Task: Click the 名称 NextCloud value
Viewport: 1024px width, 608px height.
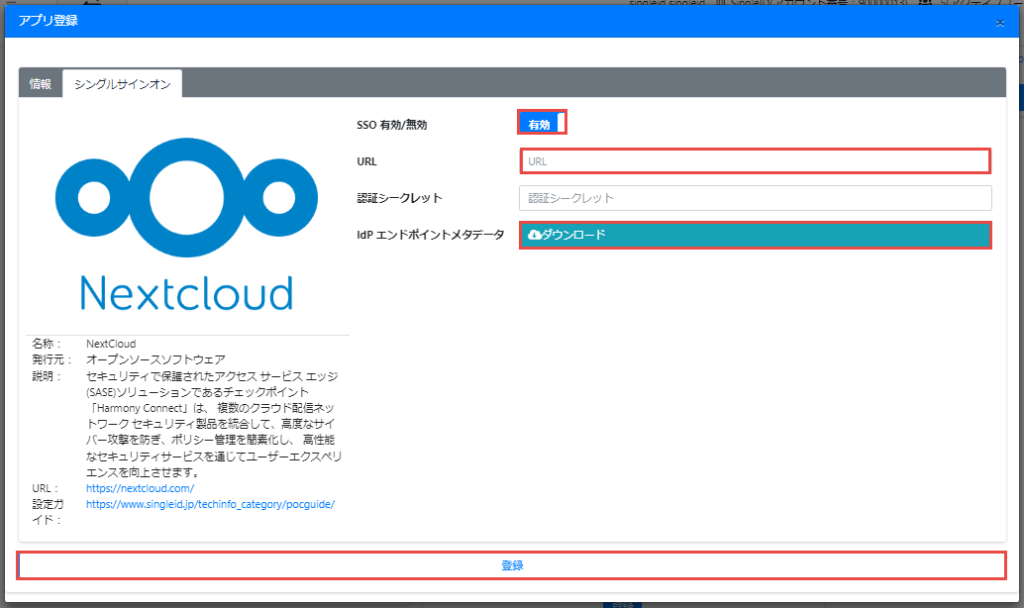Action: click(x=111, y=343)
